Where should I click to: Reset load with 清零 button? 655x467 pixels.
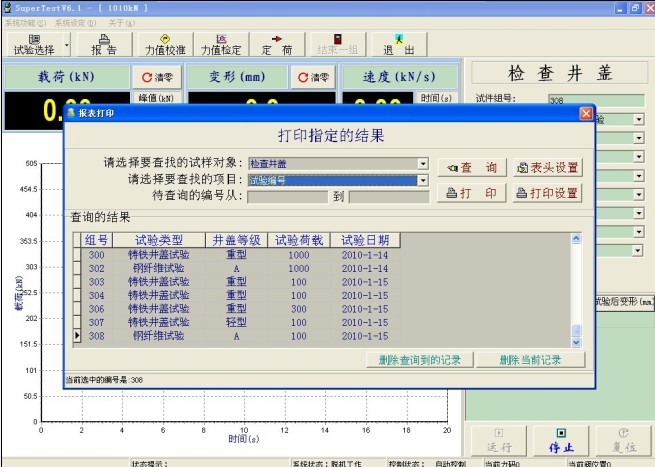(157, 77)
